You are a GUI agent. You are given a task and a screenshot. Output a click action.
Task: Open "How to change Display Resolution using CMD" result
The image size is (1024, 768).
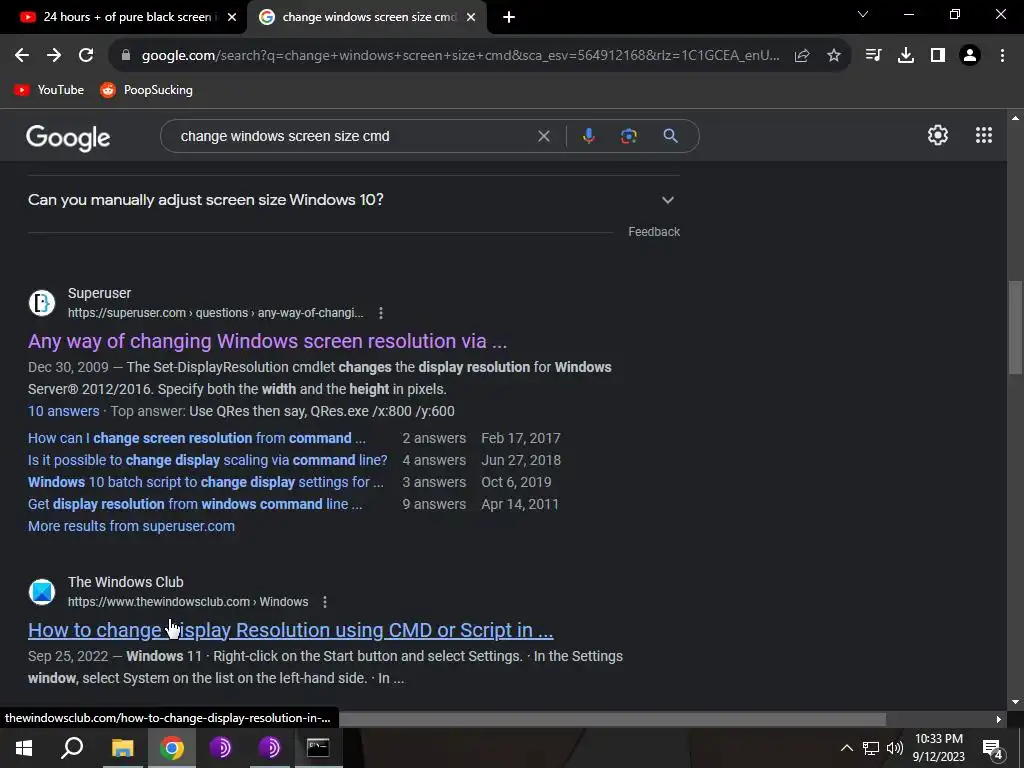coord(291,630)
